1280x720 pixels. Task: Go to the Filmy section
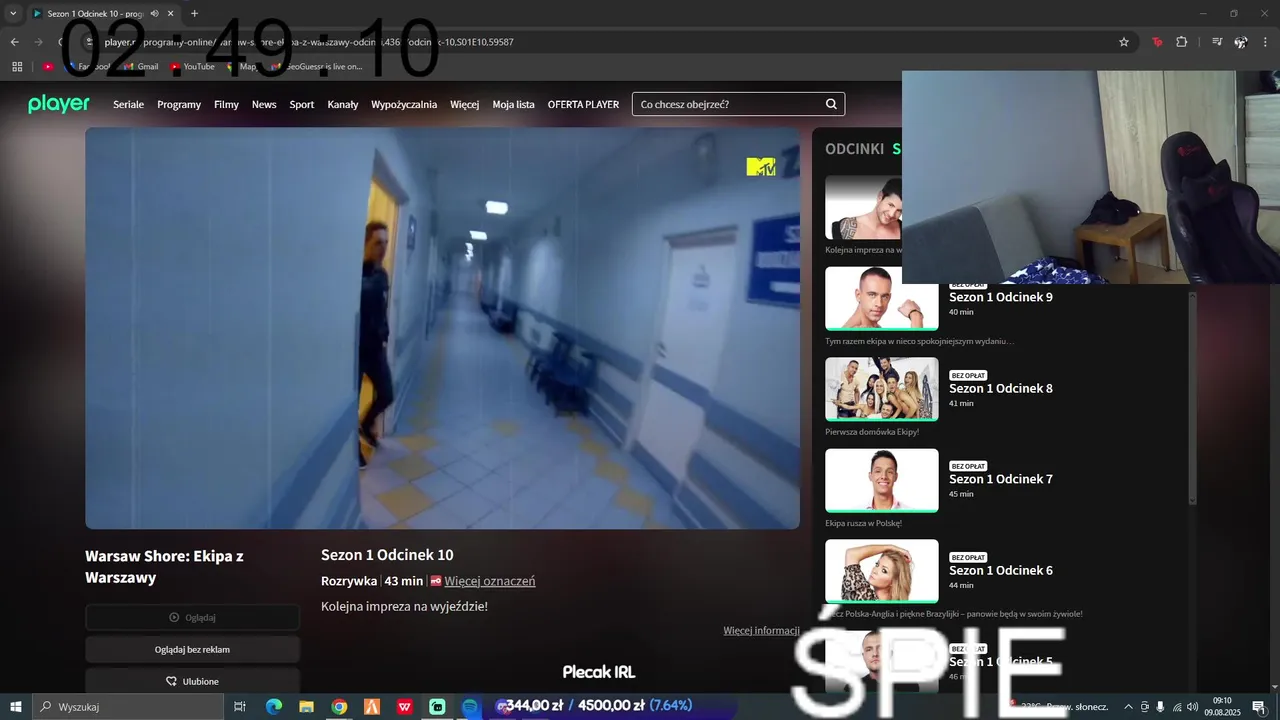pyautogui.click(x=226, y=104)
